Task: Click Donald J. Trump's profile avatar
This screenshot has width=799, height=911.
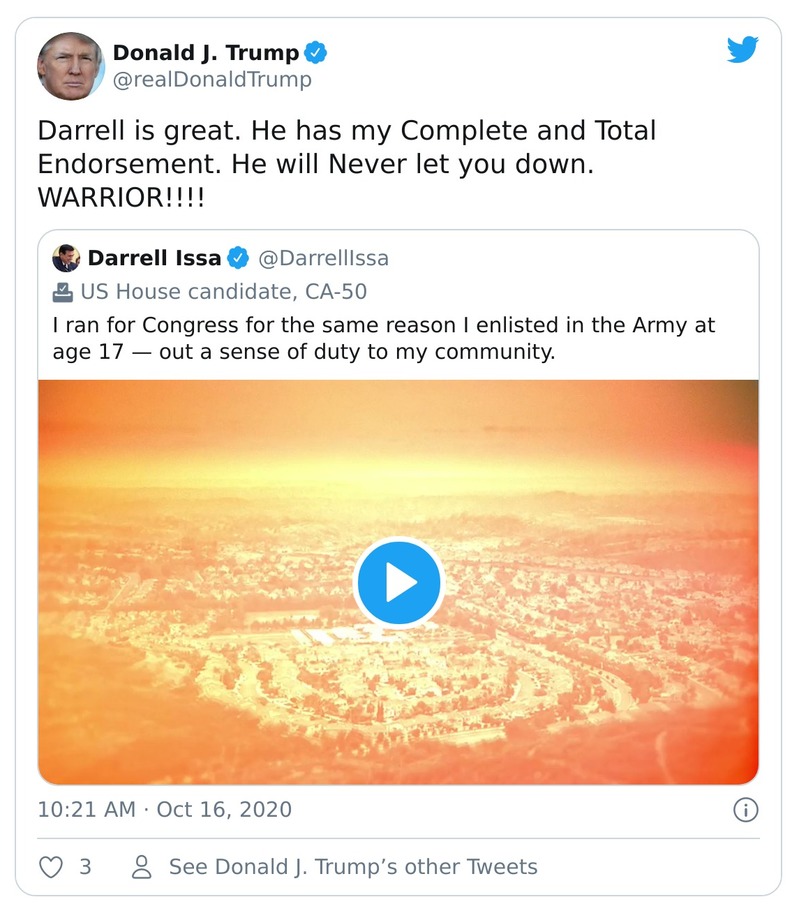Action: click(x=71, y=66)
